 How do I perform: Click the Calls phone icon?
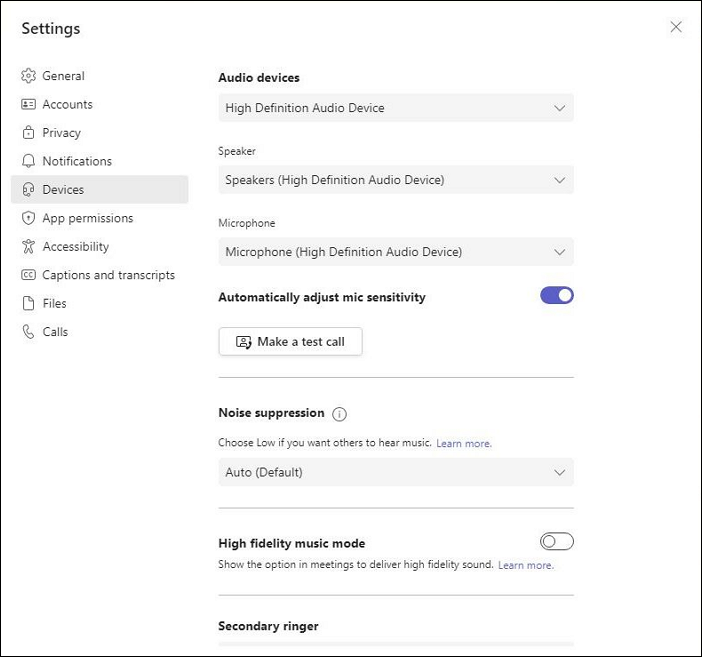tap(28, 332)
